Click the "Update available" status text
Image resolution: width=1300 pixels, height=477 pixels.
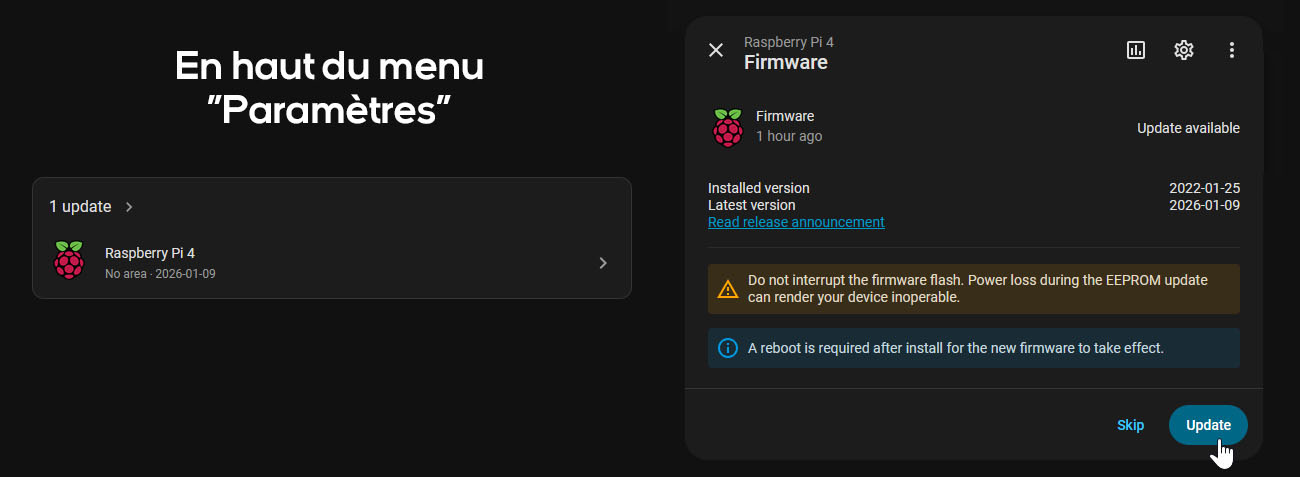tap(1188, 128)
